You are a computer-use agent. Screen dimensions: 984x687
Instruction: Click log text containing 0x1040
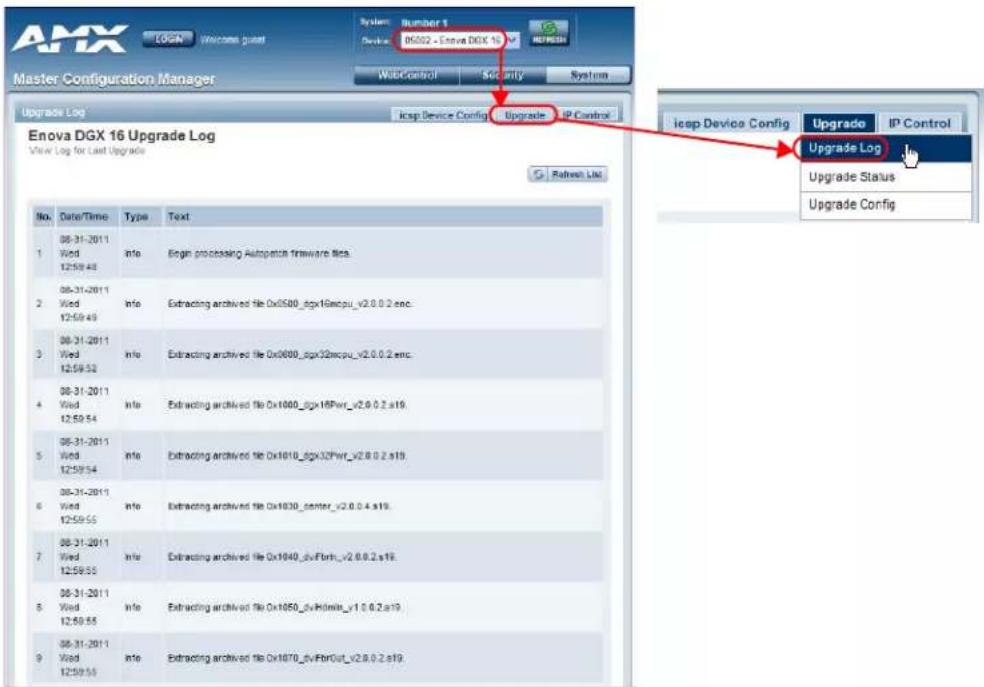click(x=282, y=557)
